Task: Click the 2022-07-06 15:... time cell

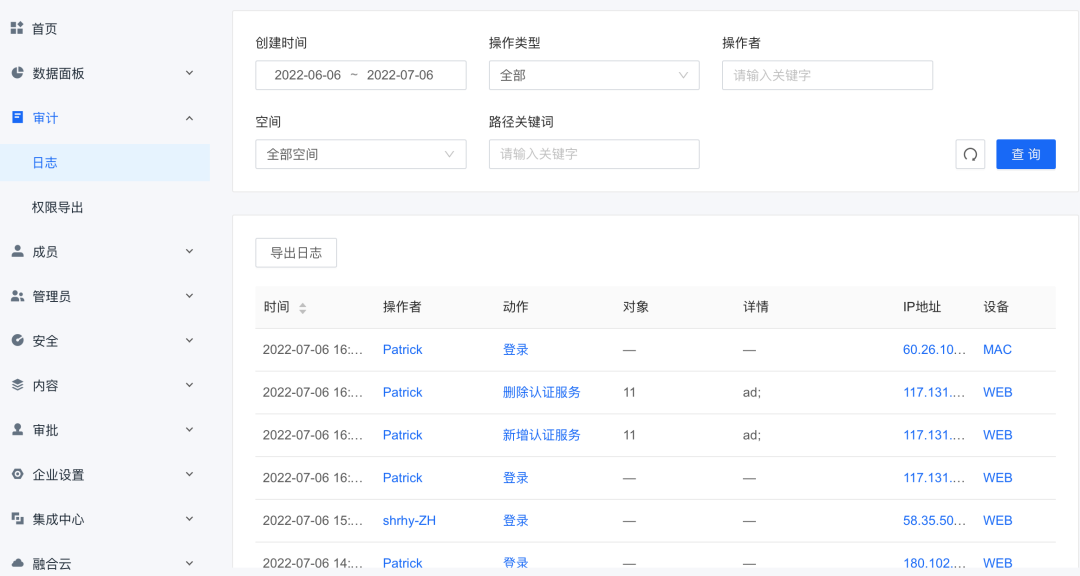Action: coord(312,520)
